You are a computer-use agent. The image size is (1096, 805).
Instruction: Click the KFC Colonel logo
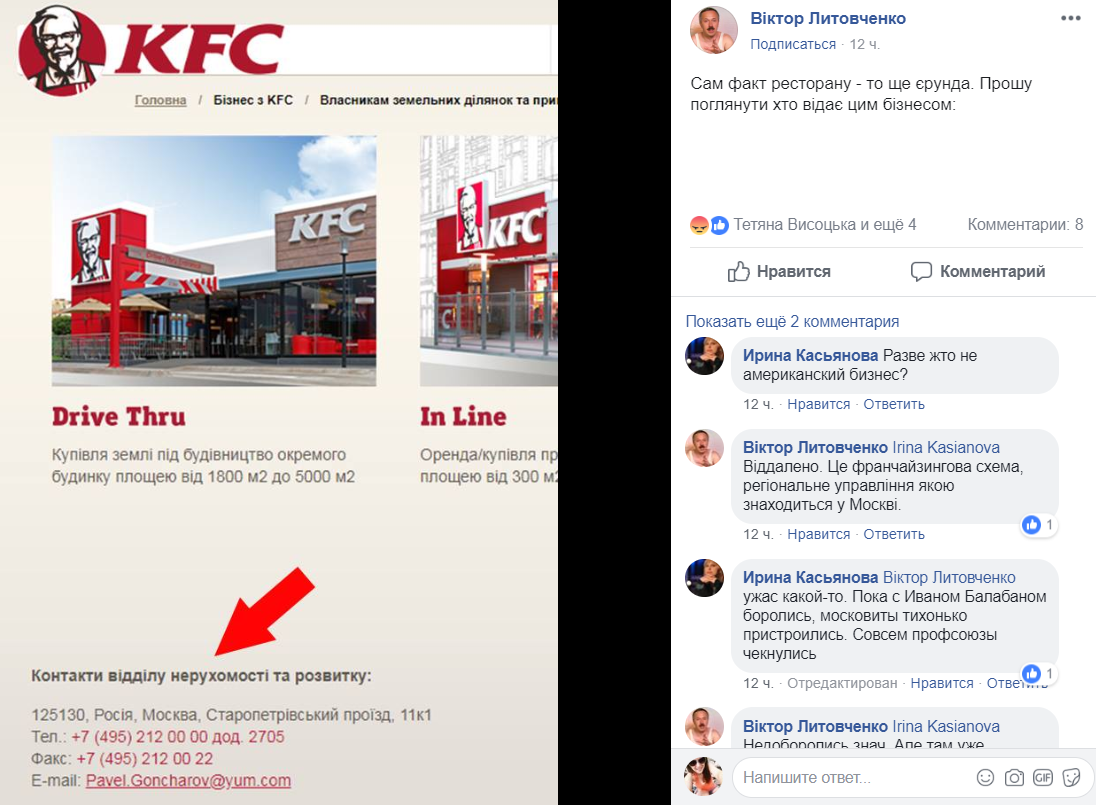click(62, 50)
